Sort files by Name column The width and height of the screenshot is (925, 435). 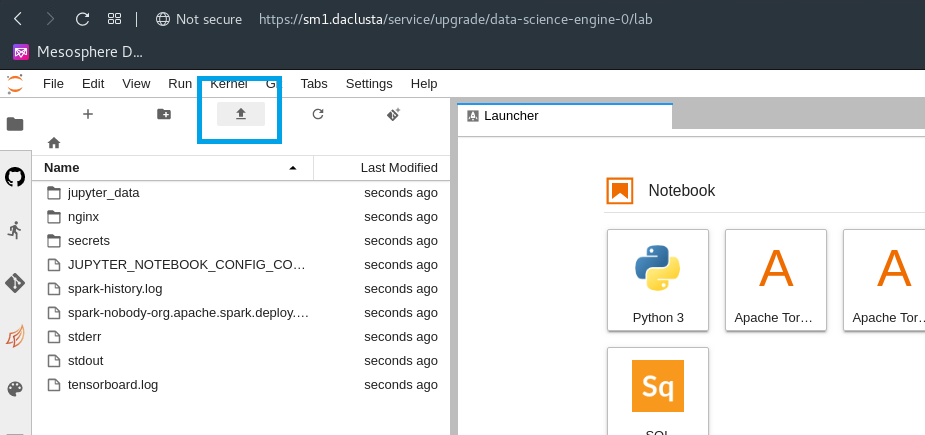point(173,168)
